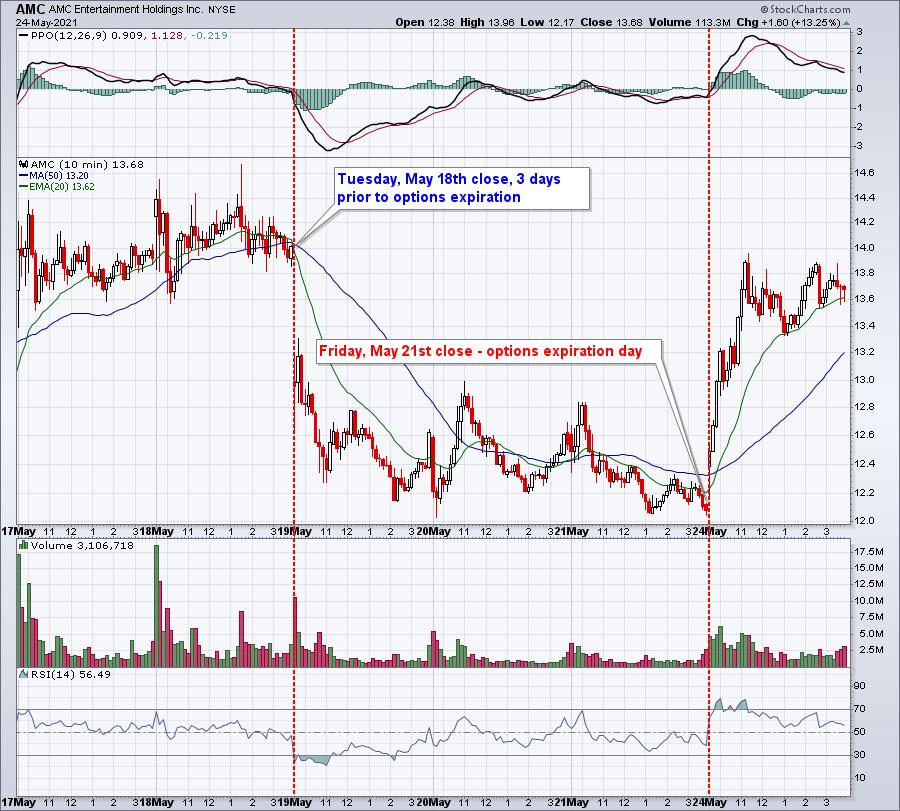Select the 'Close 13.68' header value
This screenshot has width=900, height=811.
point(611,22)
